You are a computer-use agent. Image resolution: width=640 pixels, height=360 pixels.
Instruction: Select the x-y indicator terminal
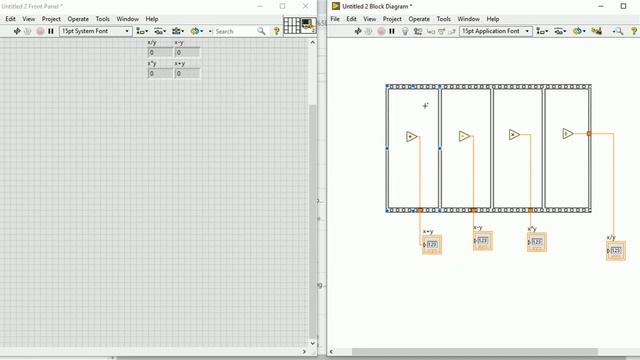482,241
